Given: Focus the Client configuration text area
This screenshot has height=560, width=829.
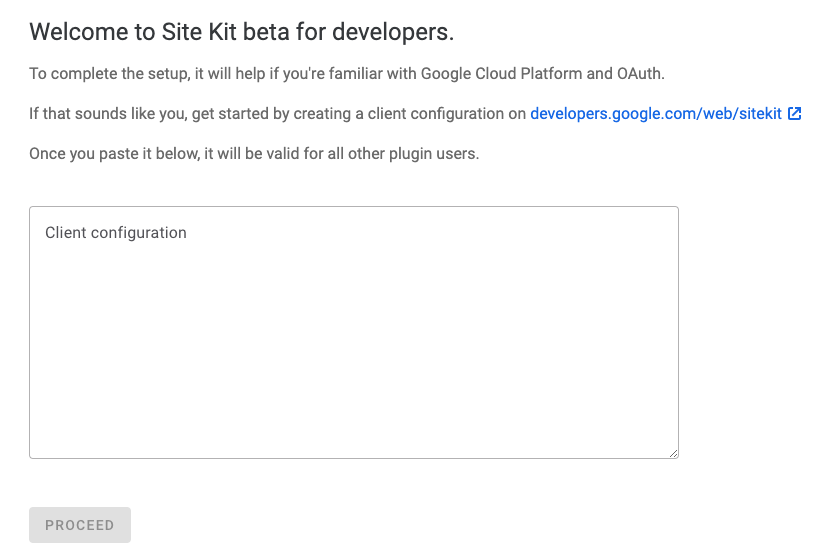Looking at the screenshot, I should tap(354, 332).
